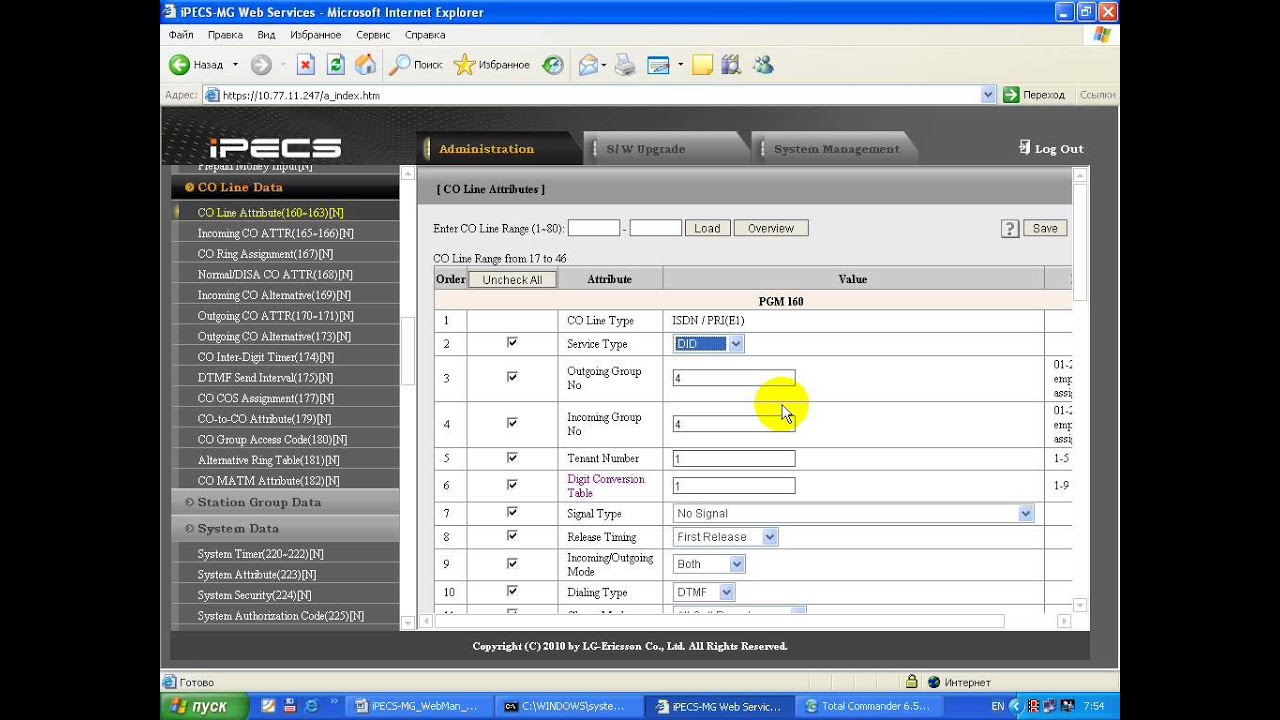Viewport: 1280px width, 720px height.
Task: Click the Tenant Number value field
Action: coord(735,459)
